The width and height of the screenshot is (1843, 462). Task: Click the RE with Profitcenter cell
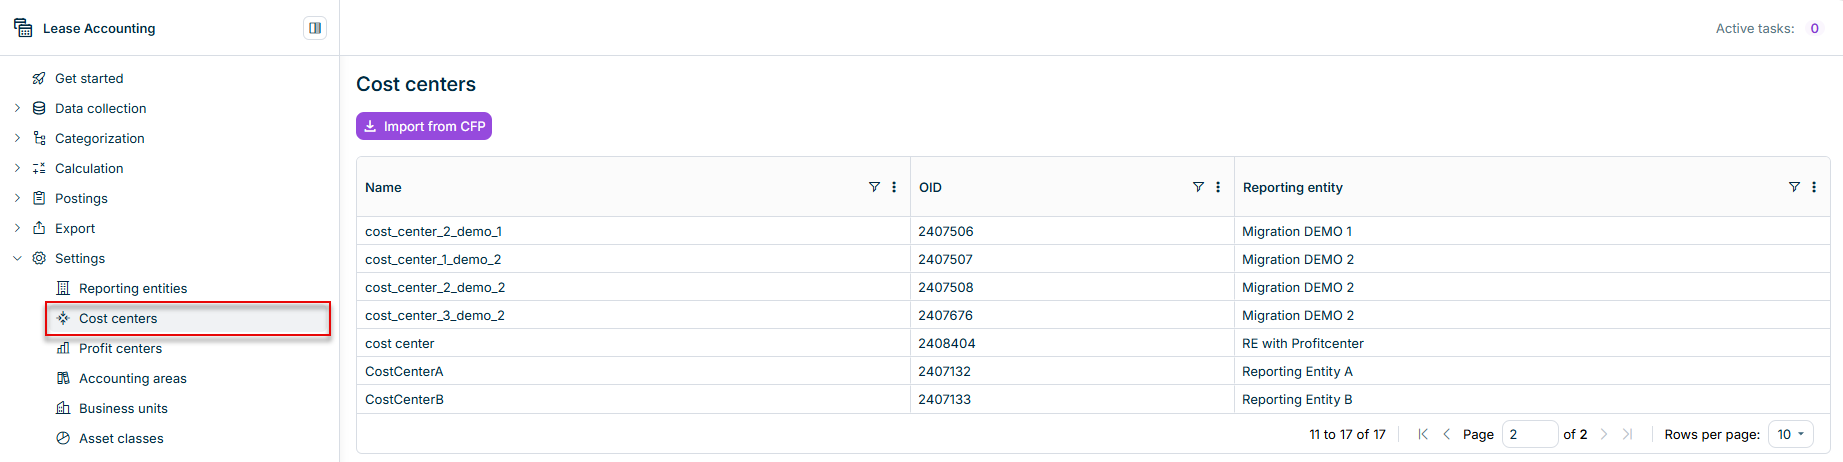point(1303,343)
